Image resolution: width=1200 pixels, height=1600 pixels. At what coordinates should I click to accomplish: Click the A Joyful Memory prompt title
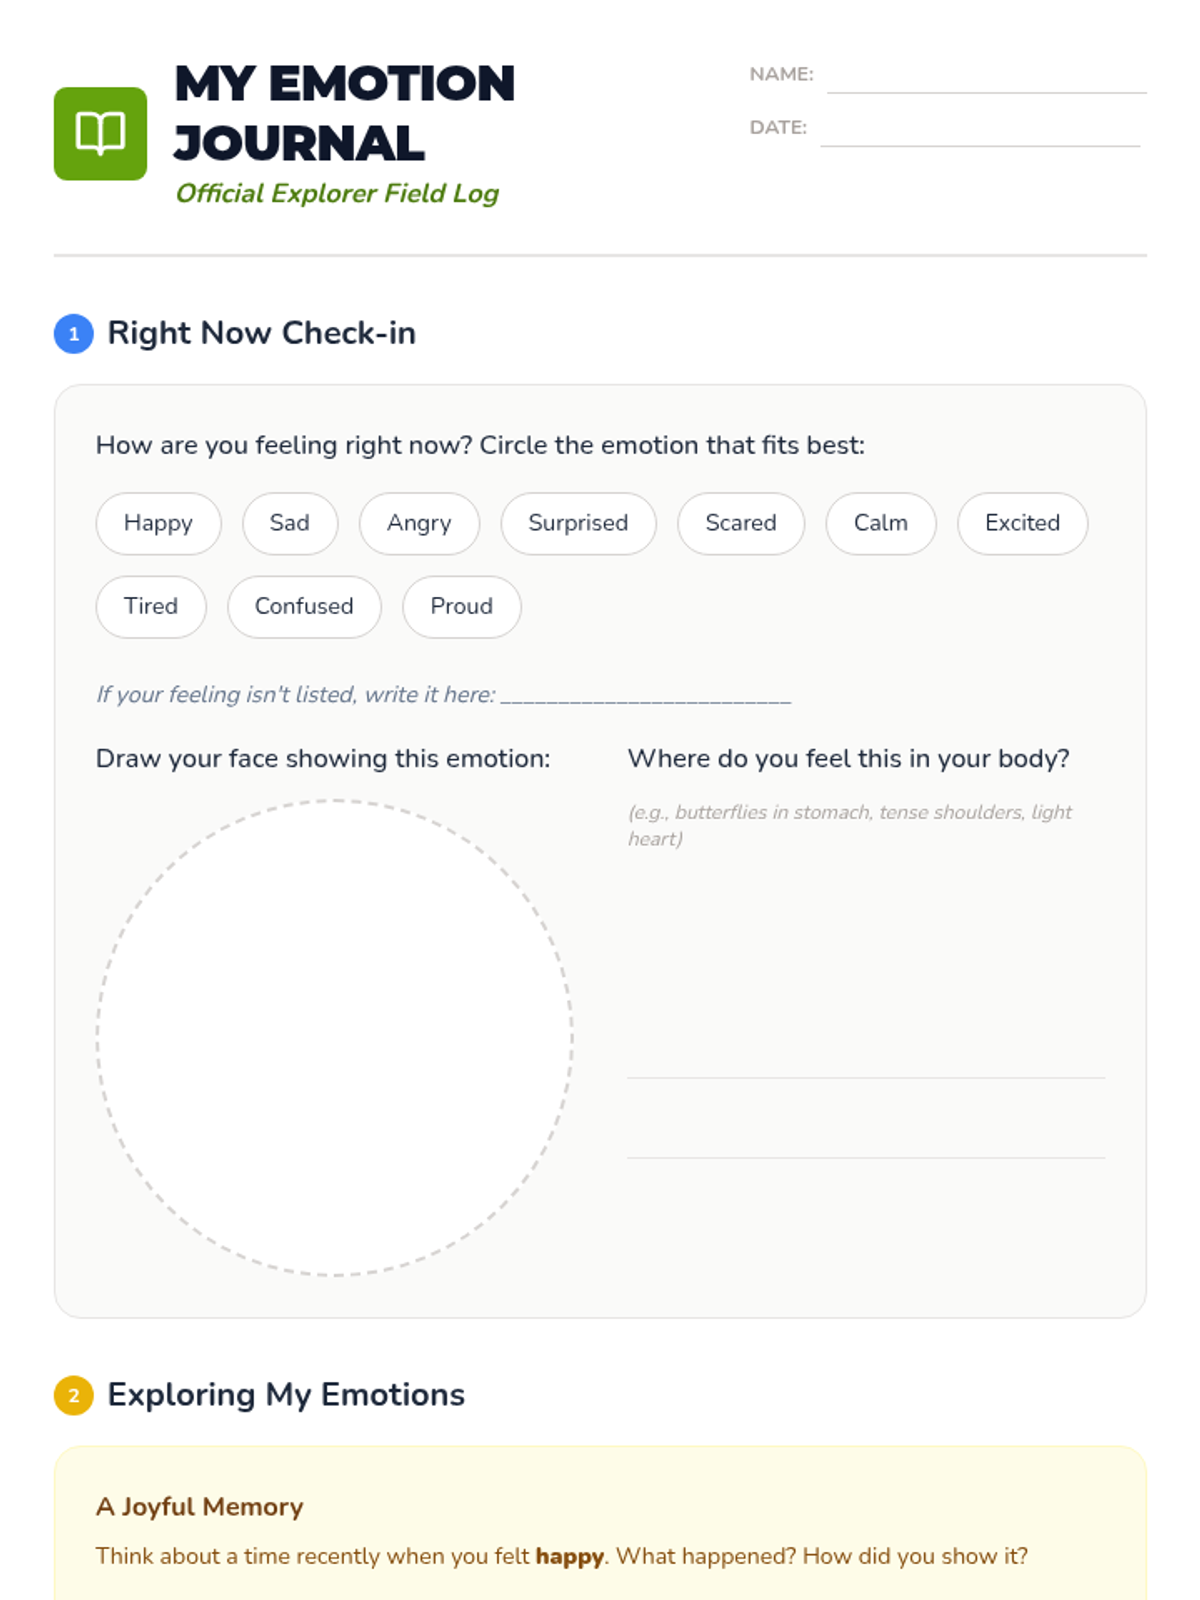point(199,1507)
